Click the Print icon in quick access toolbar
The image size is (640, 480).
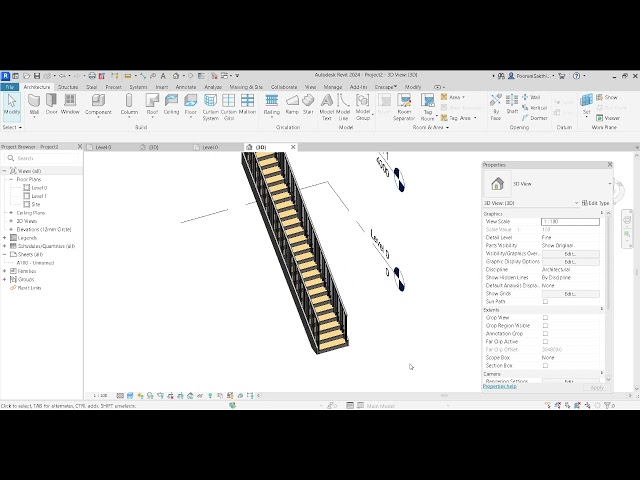[92, 76]
